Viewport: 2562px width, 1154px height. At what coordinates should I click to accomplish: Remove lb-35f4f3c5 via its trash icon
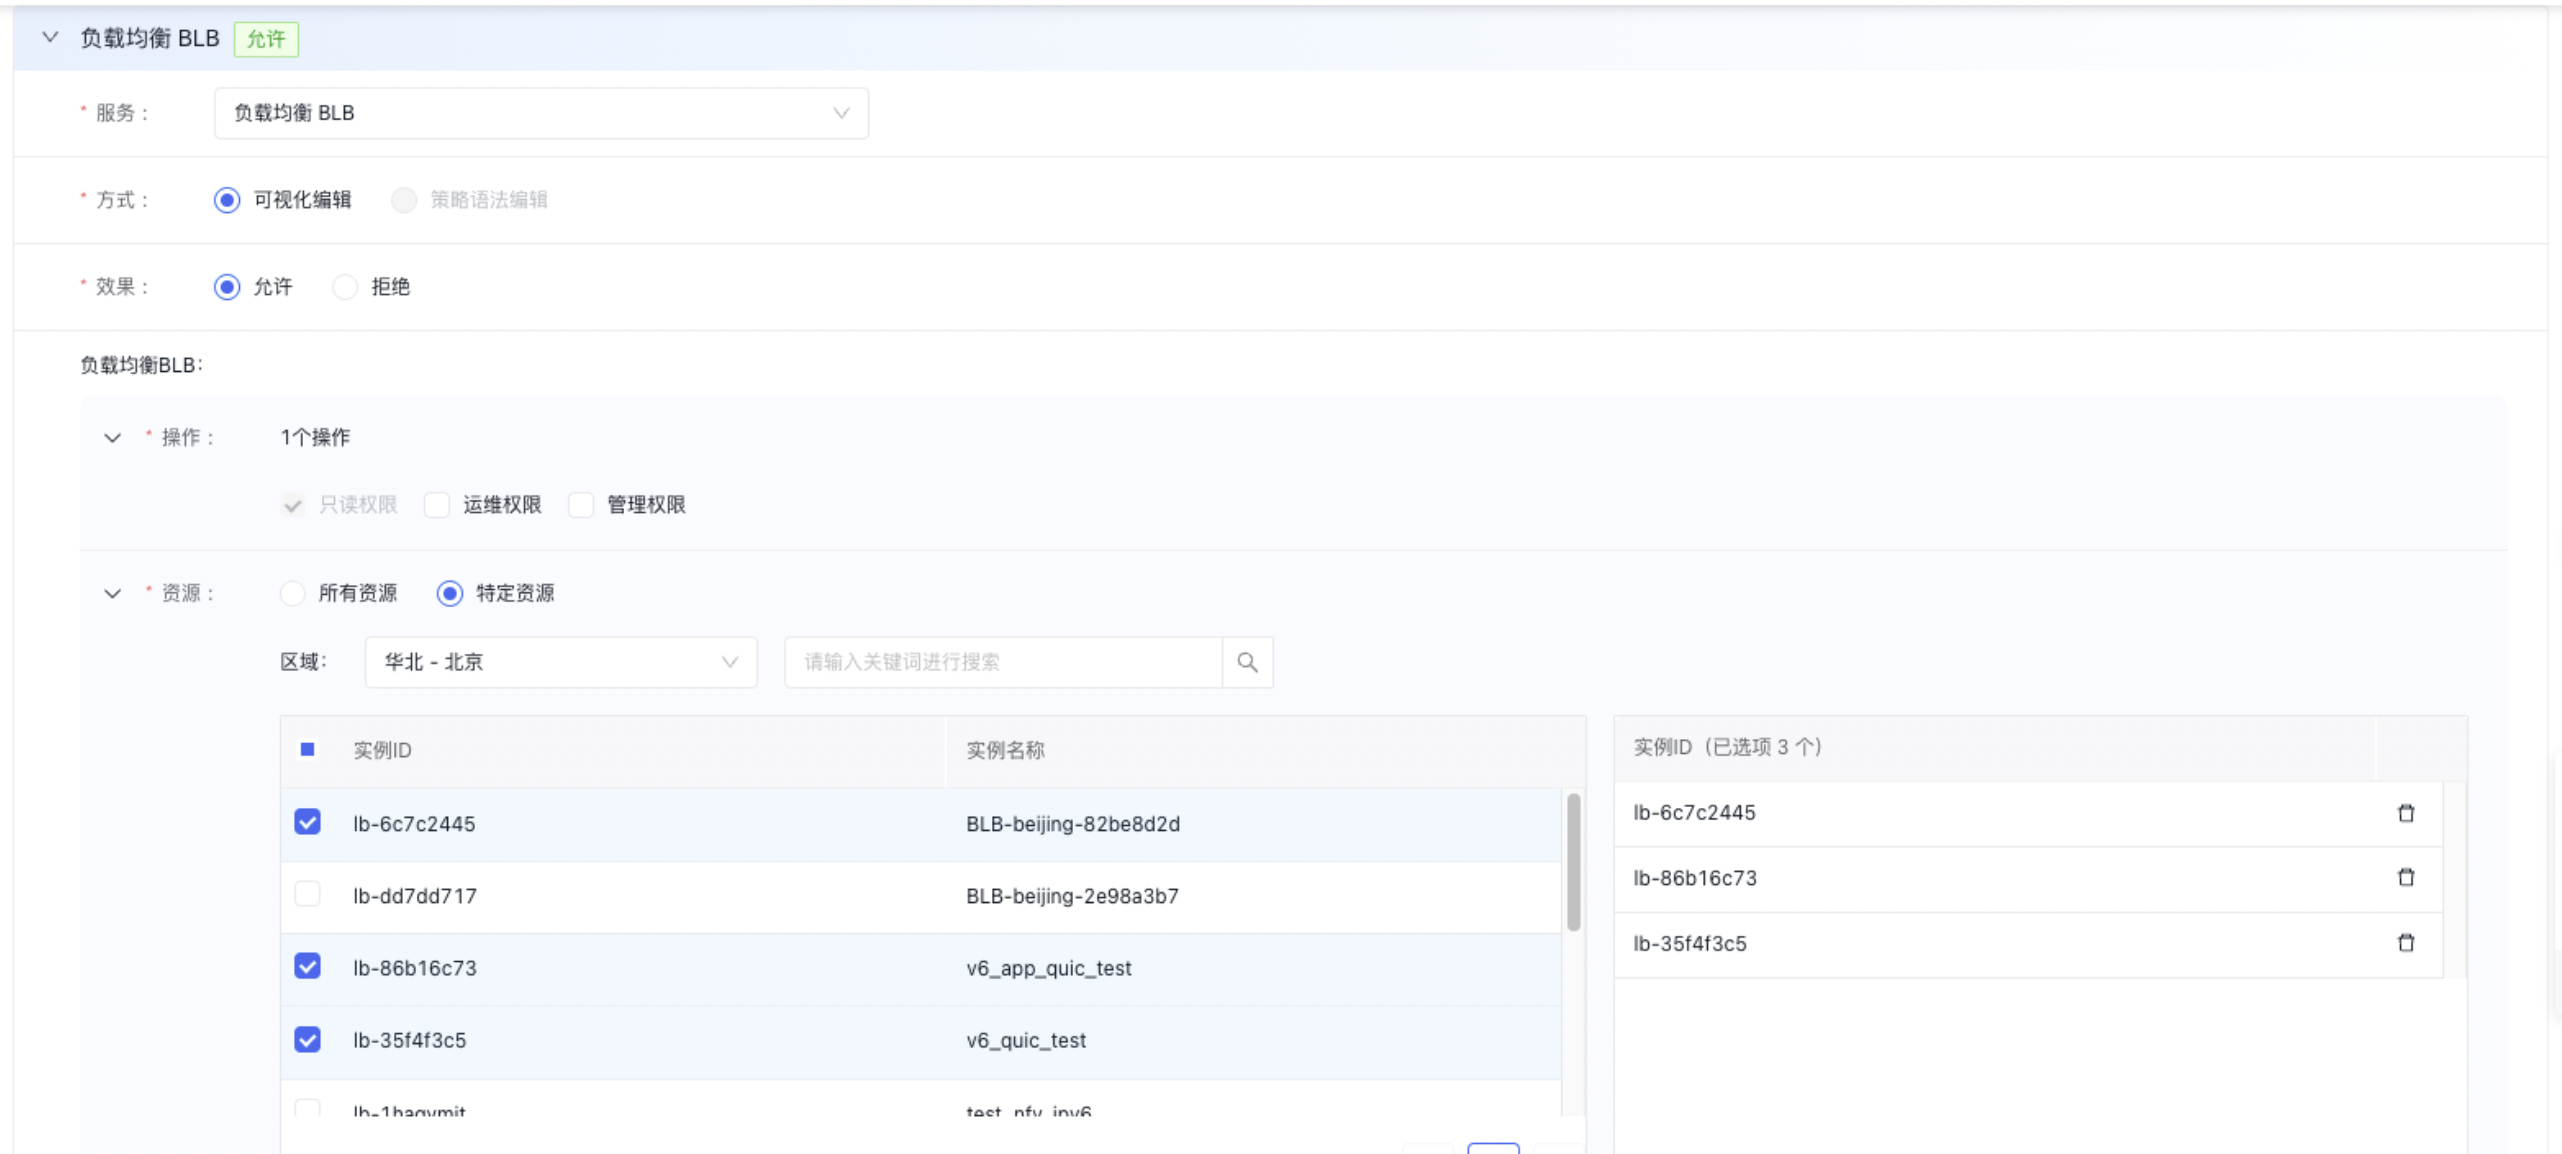point(2405,943)
